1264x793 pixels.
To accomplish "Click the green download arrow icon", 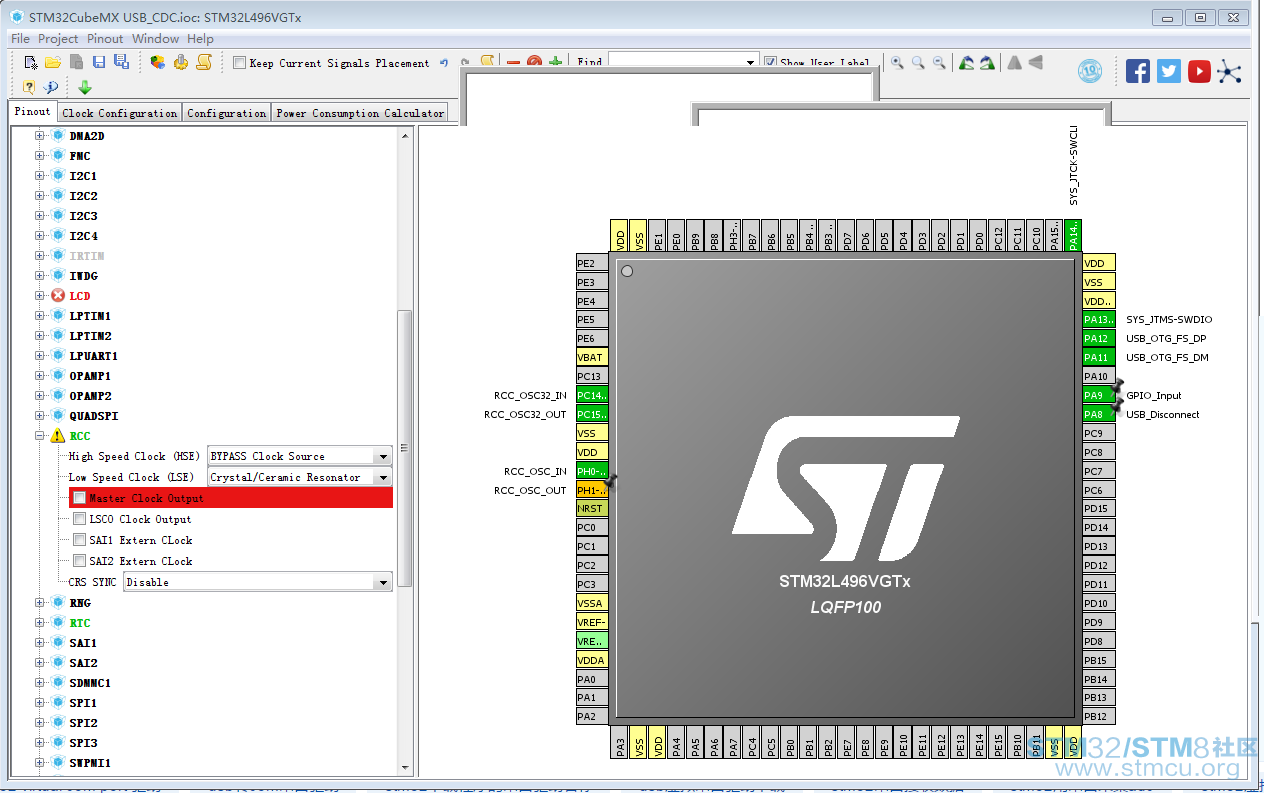I will [x=85, y=87].
